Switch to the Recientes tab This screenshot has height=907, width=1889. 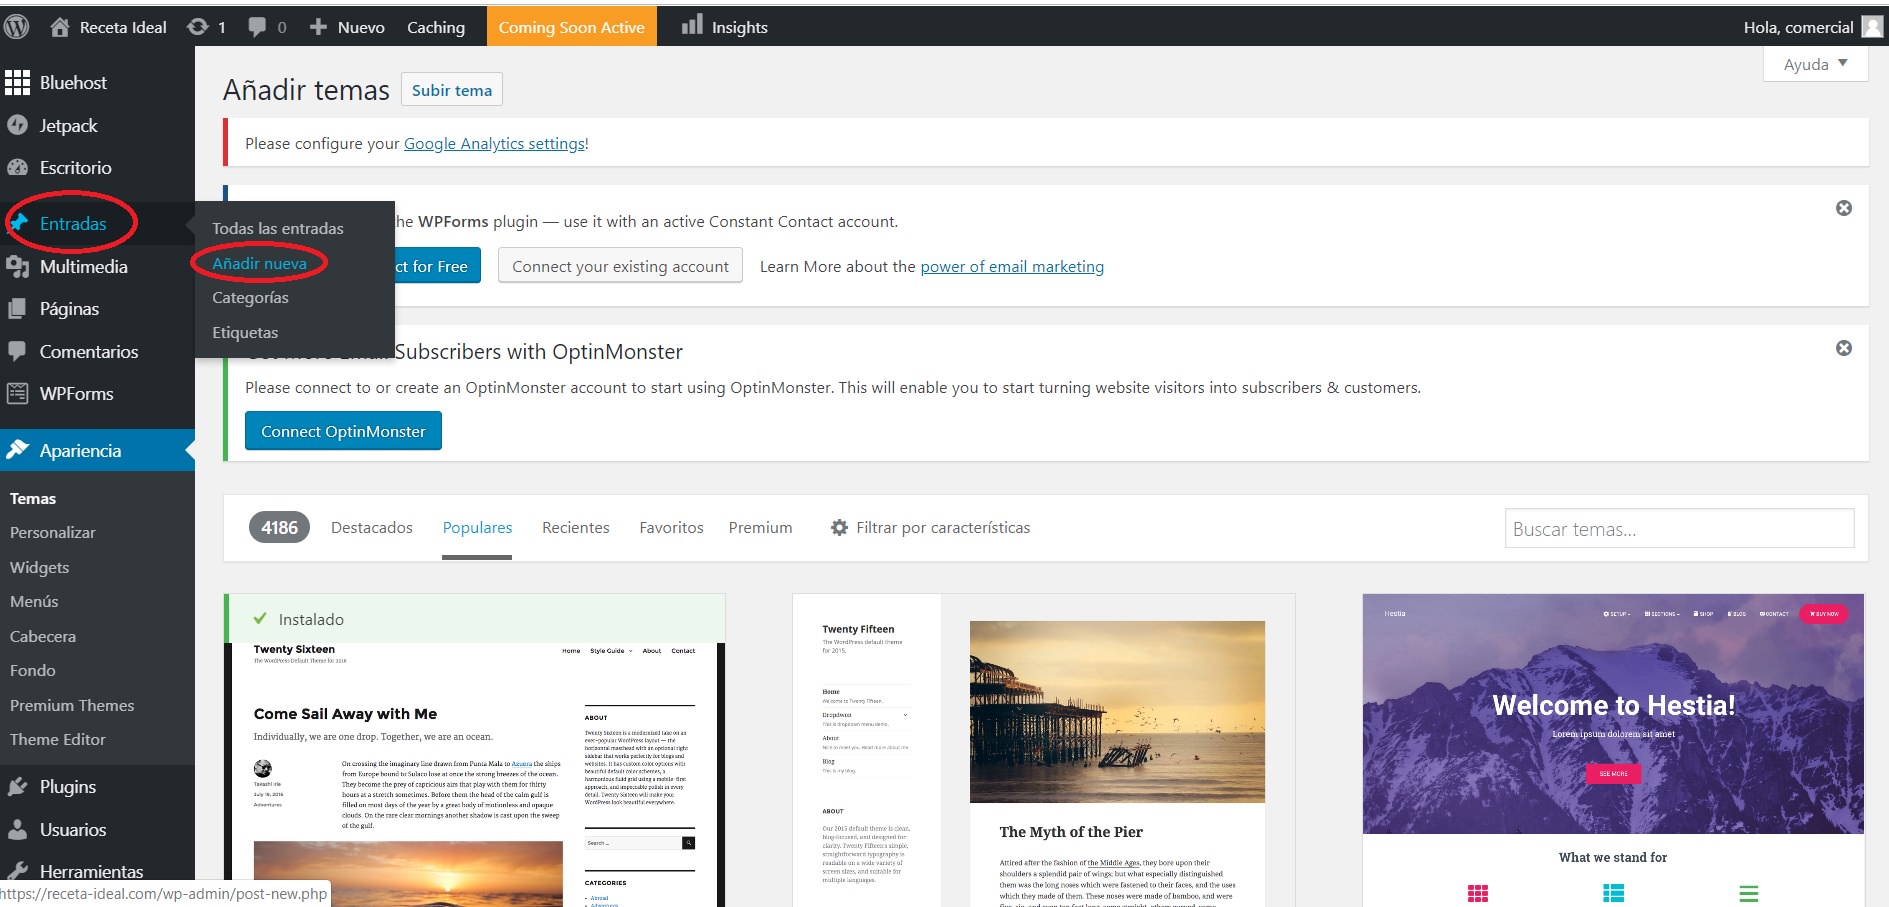coord(575,528)
